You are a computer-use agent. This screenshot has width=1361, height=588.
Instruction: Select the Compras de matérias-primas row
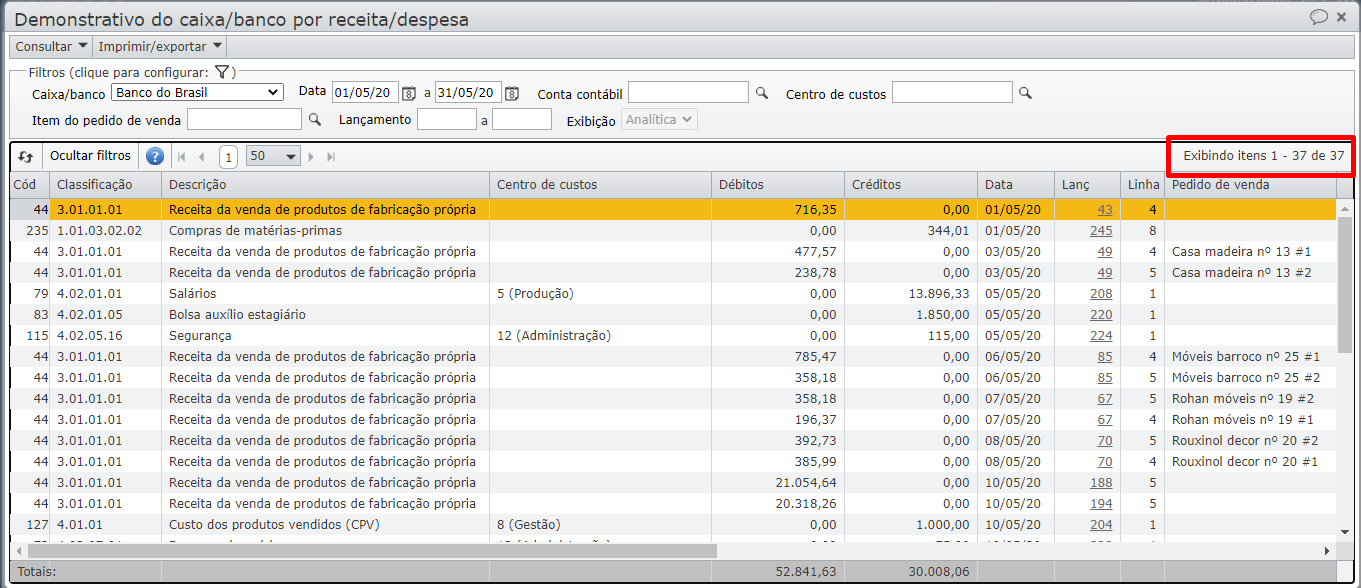tap(673, 231)
